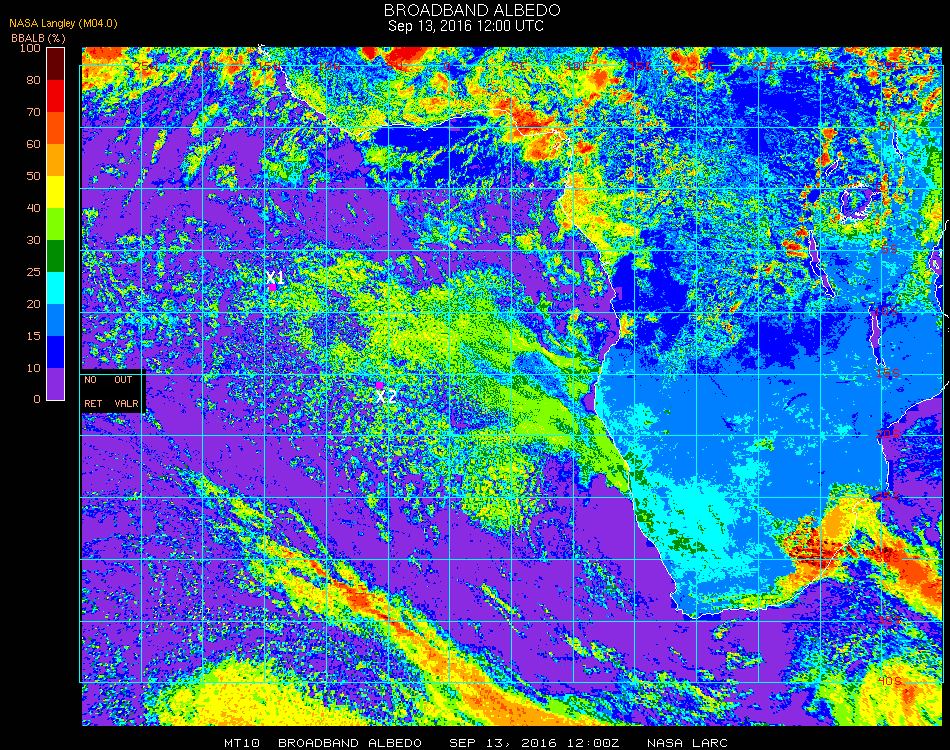Image resolution: width=950 pixels, height=750 pixels.
Task: Select the cyan 20-25 legend swatch
Action: pyautogui.click(x=55, y=288)
